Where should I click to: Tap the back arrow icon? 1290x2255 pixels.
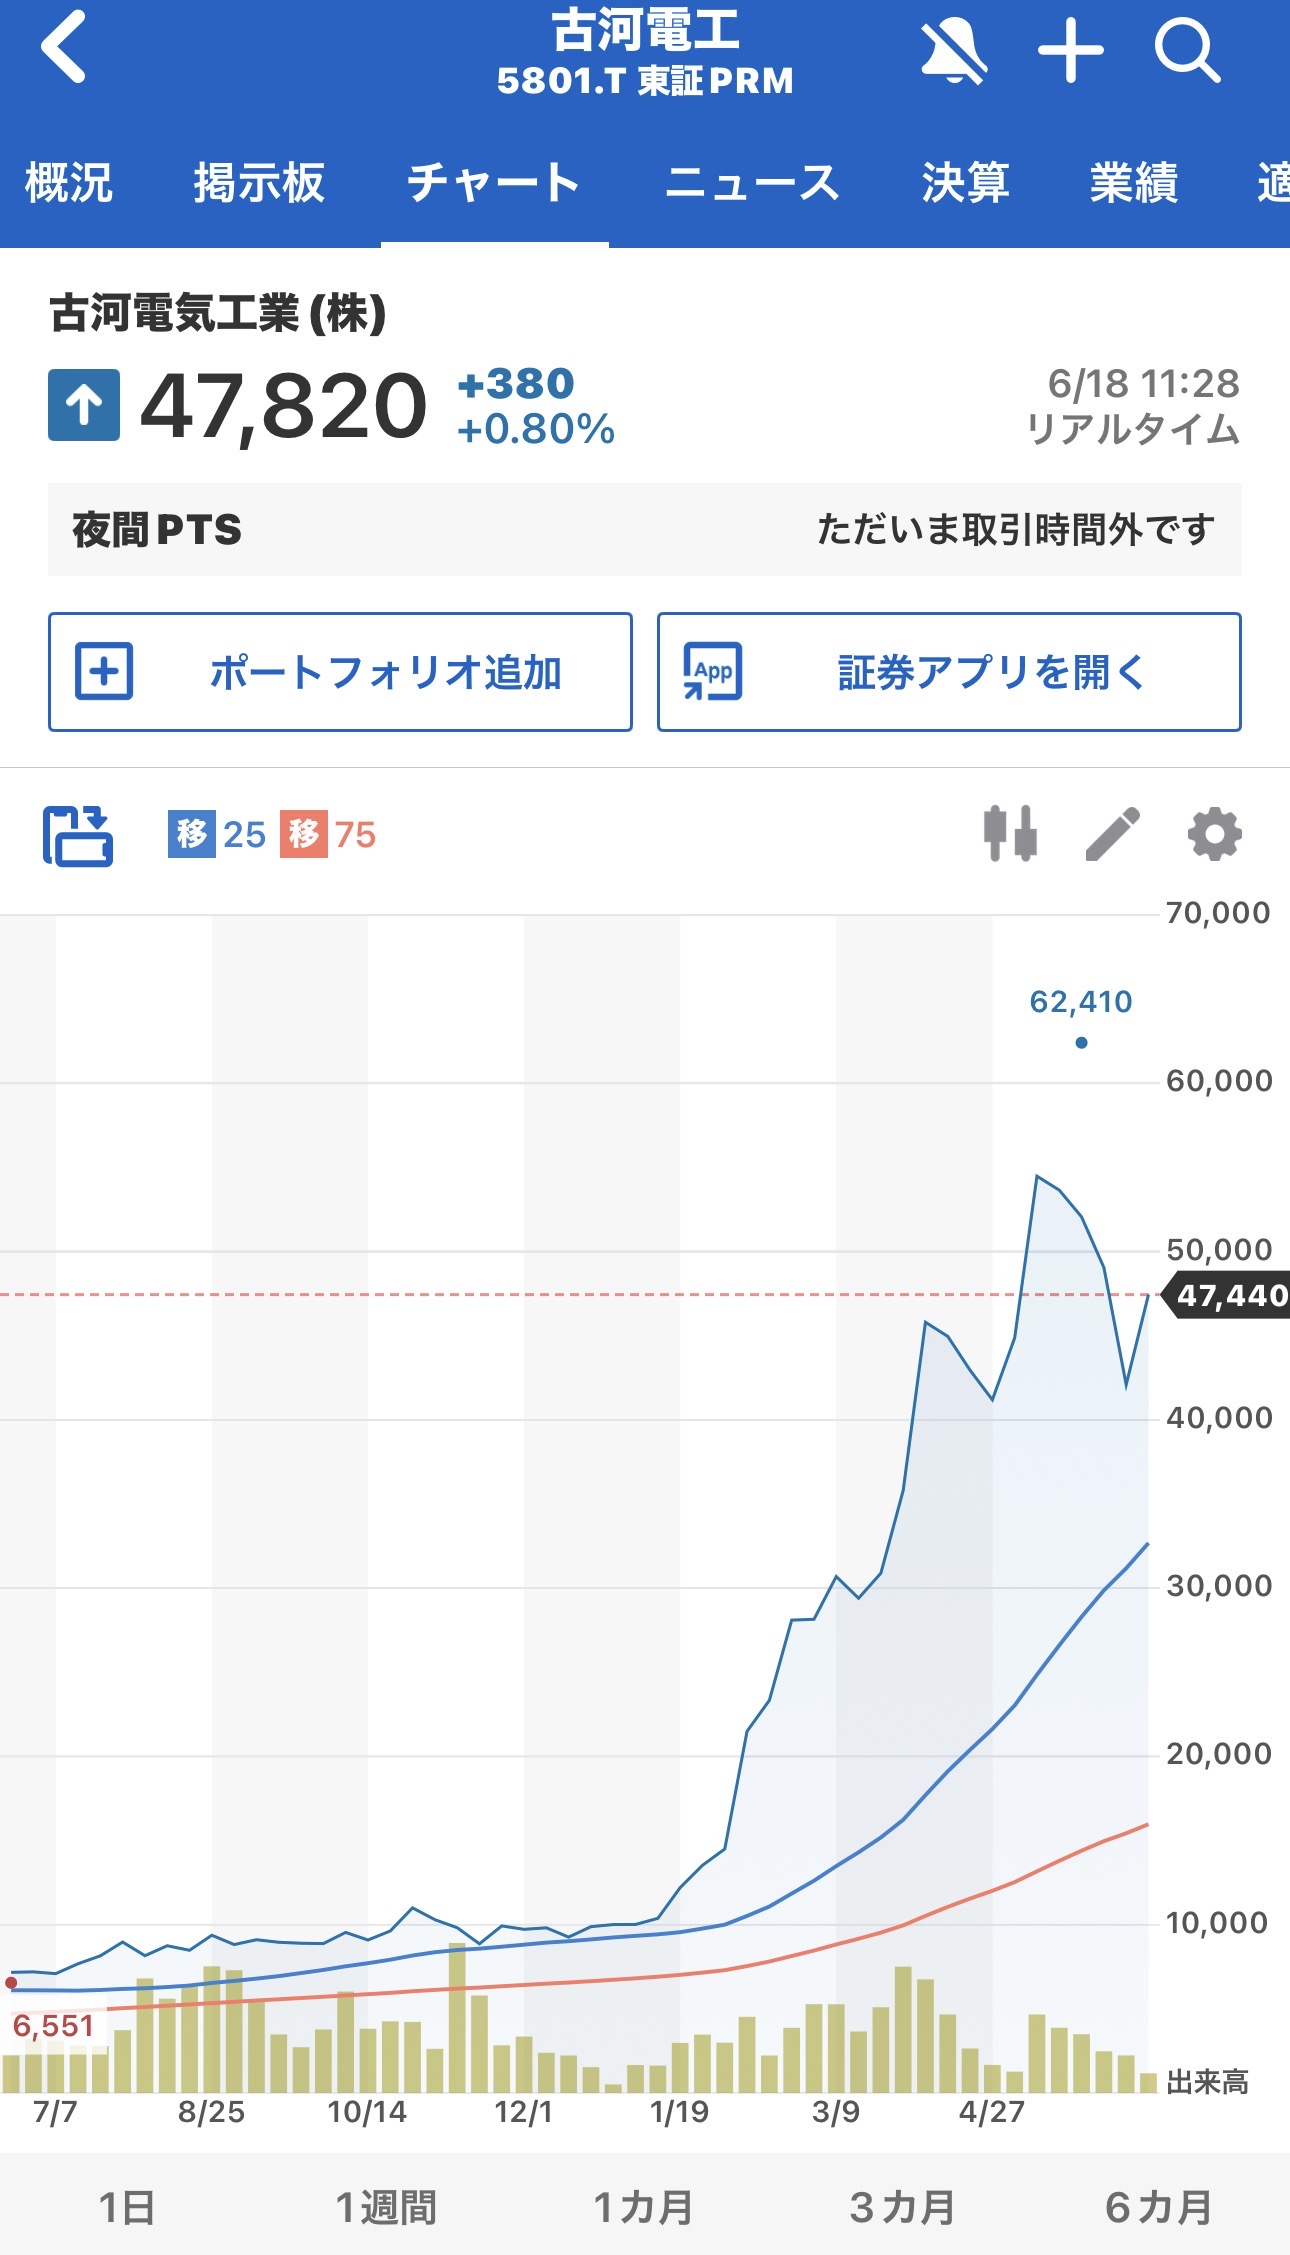(64, 48)
